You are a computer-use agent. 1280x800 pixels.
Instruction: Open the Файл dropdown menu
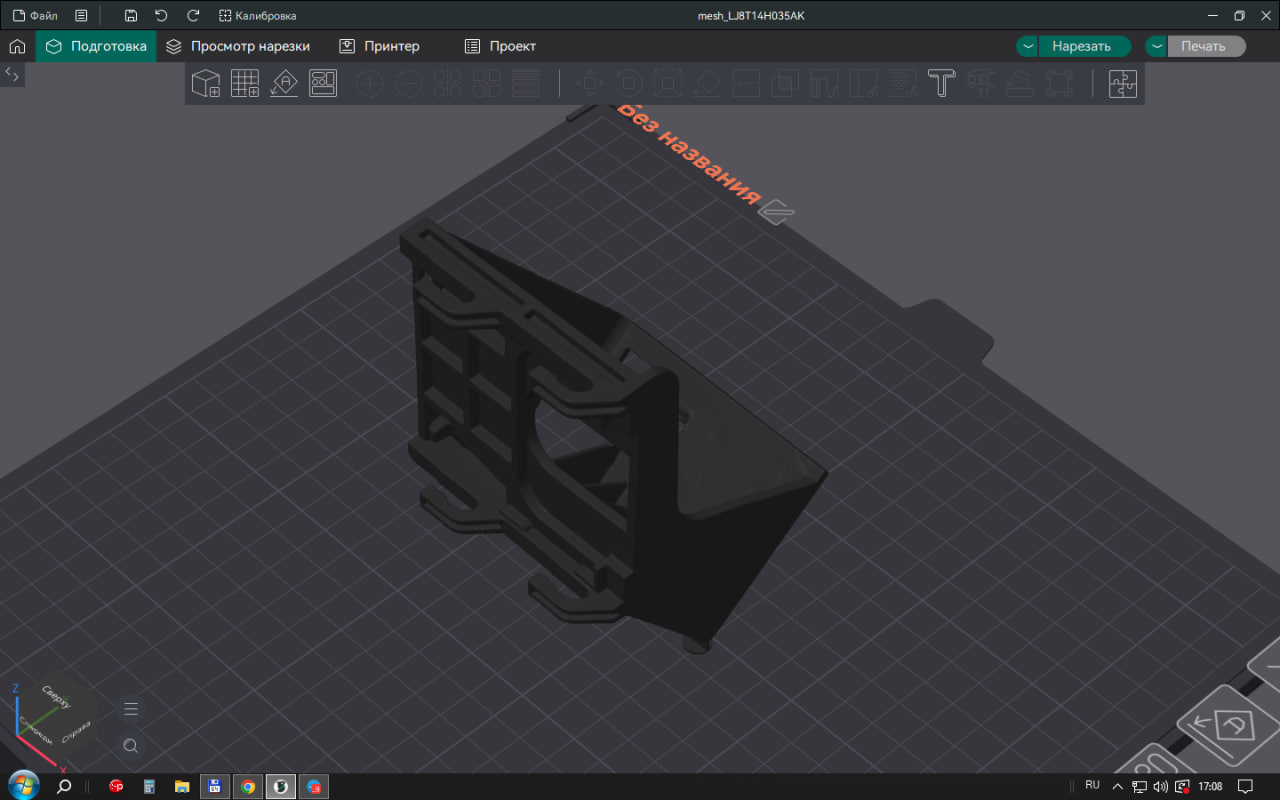[x=35, y=16]
